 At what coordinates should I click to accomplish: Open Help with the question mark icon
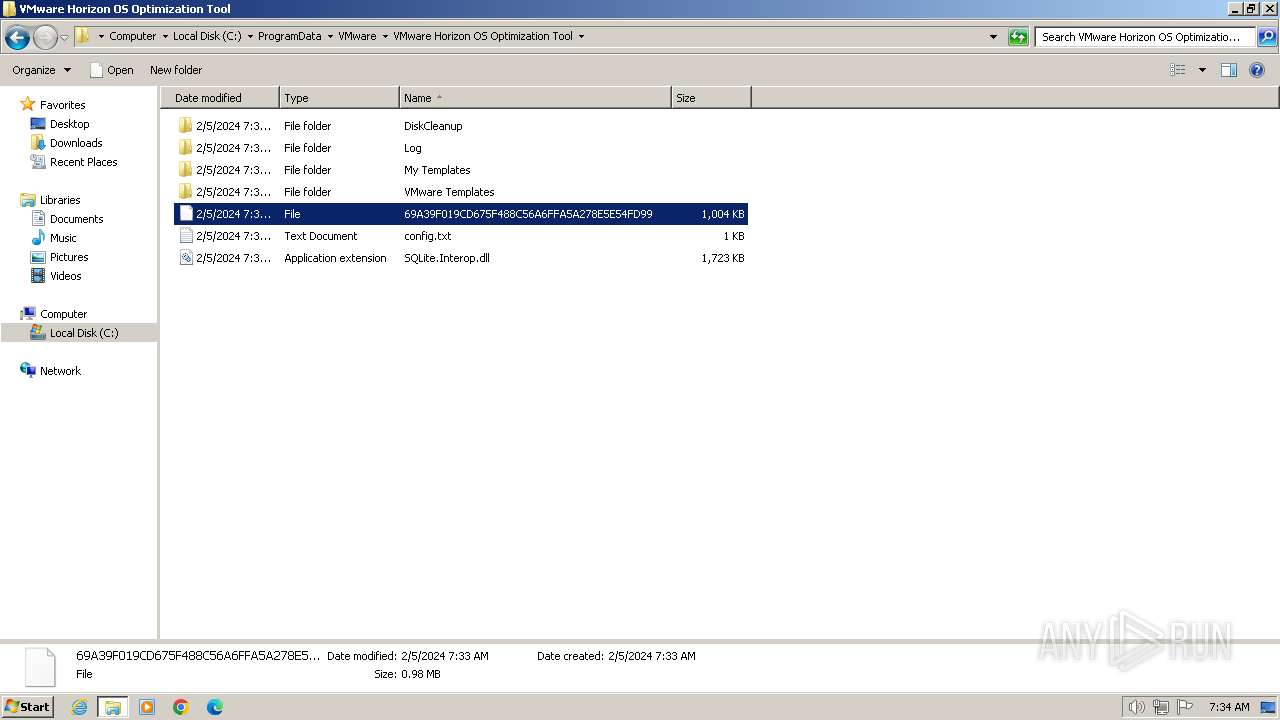coord(1258,70)
